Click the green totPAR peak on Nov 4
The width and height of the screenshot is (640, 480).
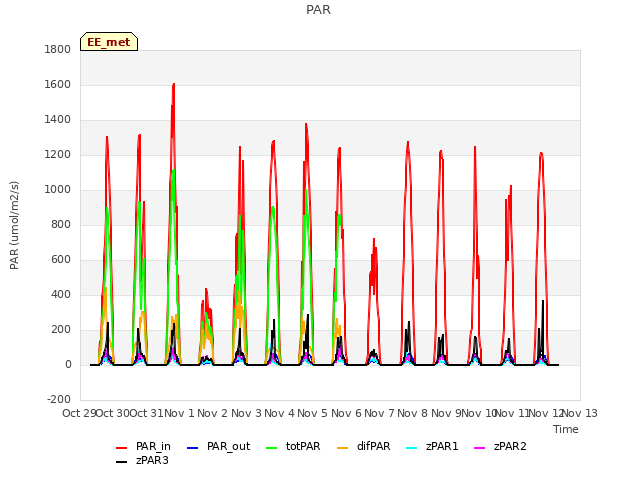pos(306,190)
